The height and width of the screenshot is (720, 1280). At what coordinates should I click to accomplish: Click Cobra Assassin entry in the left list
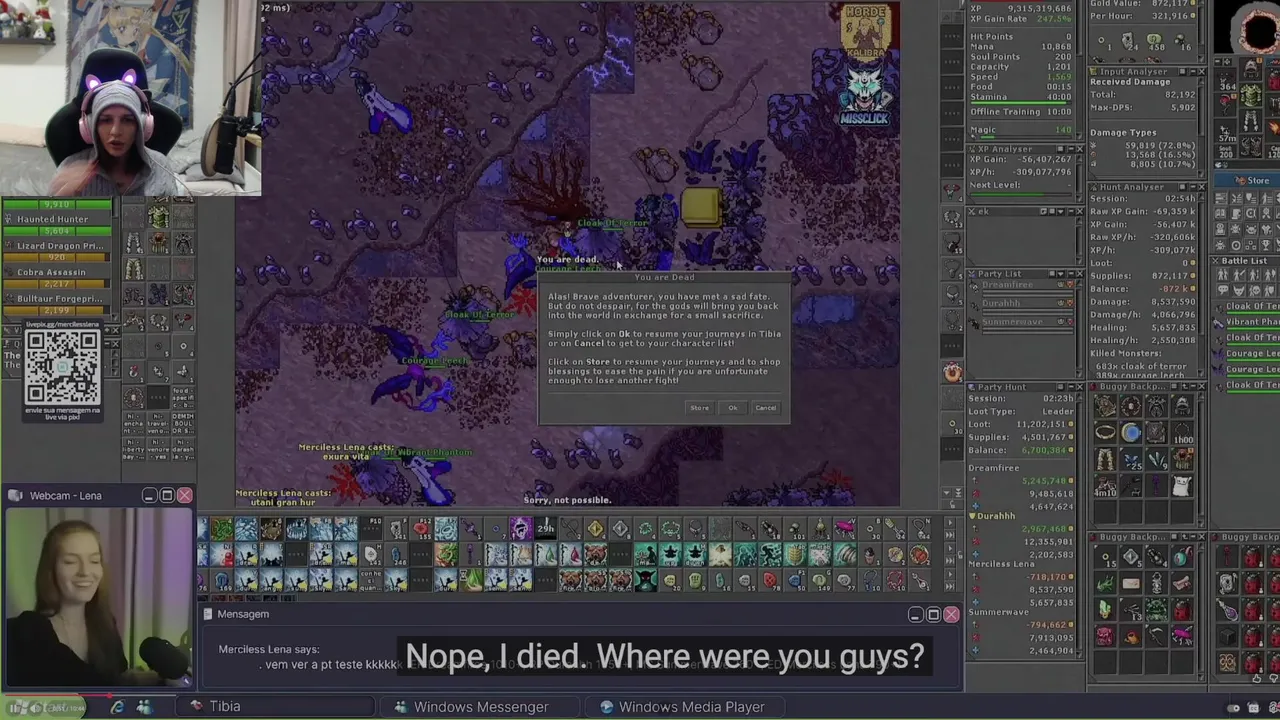click(51, 272)
